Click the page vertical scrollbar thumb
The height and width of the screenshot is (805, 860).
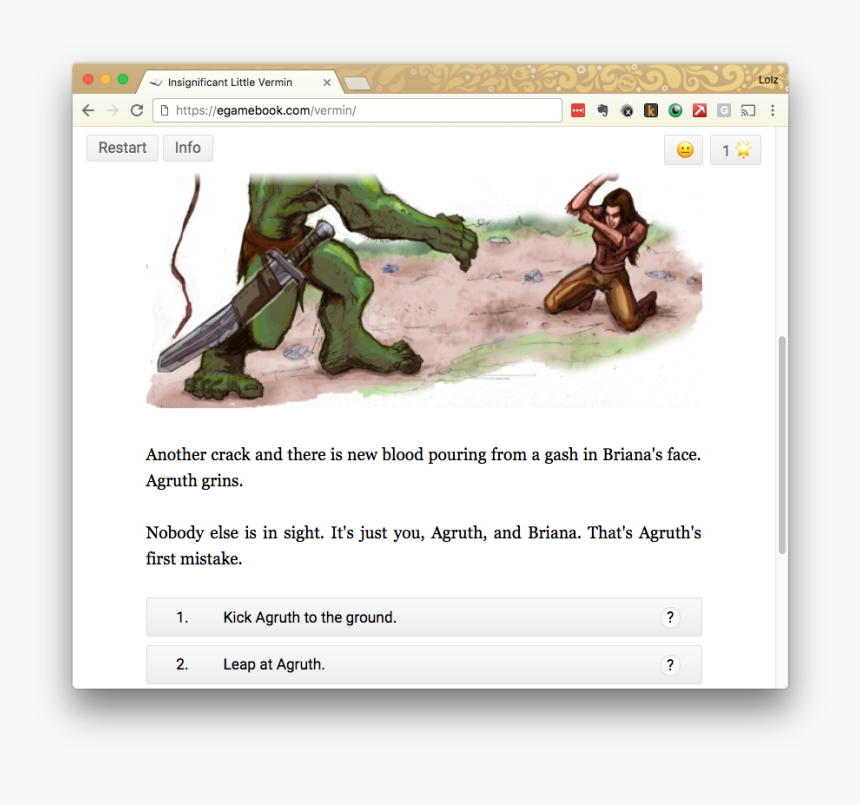pyautogui.click(x=782, y=445)
